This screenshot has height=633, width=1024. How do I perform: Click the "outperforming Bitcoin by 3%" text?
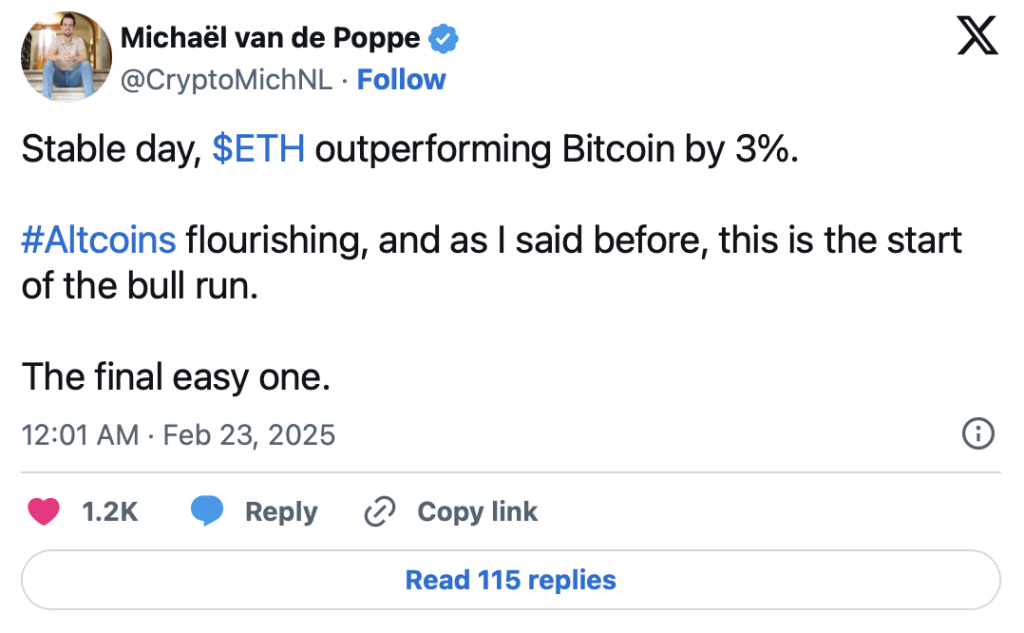pyautogui.click(x=552, y=150)
